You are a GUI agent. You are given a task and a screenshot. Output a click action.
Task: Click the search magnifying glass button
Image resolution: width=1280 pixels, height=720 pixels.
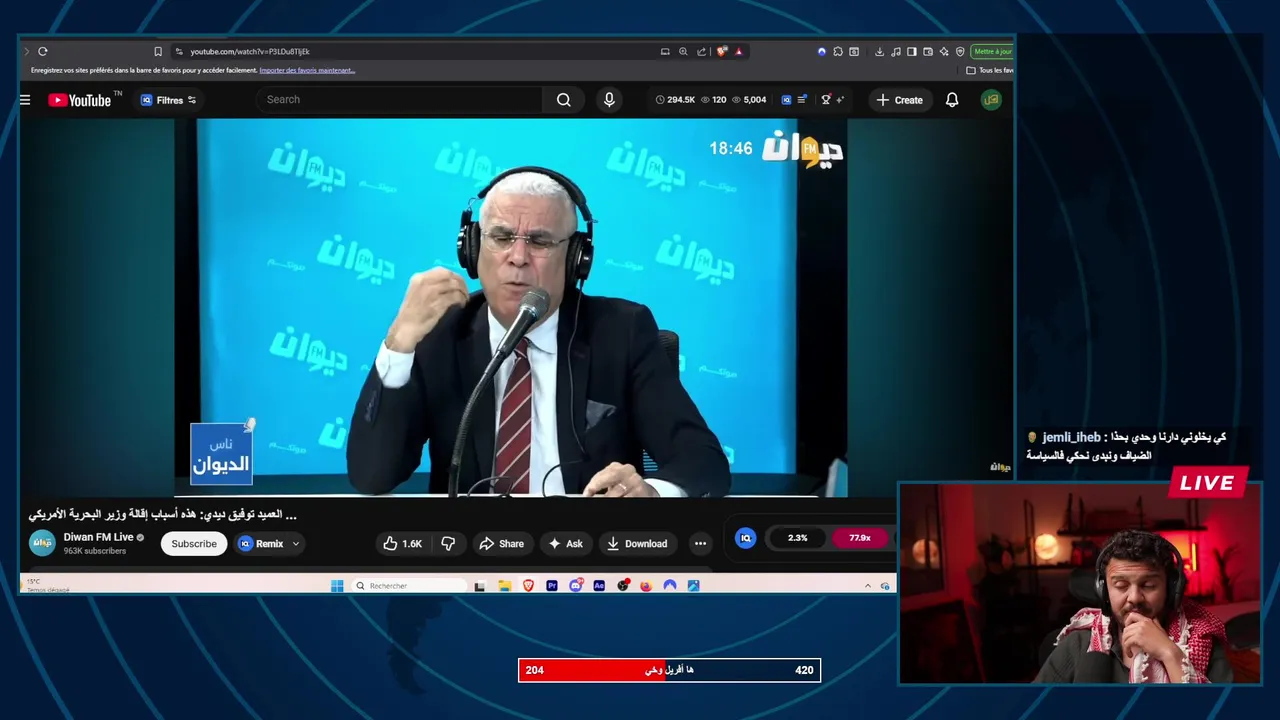[564, 99]
